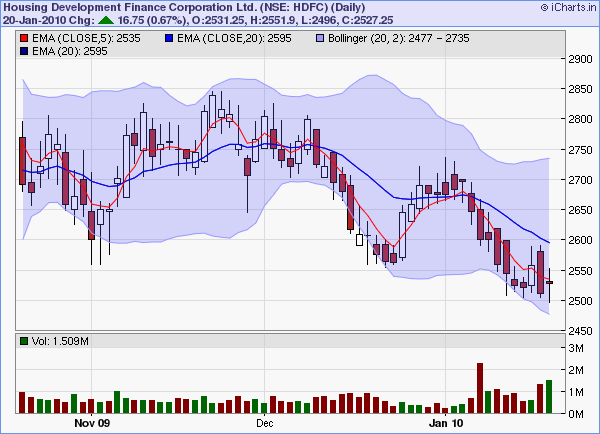Click the 'EMA (20): 2595' legend label
The image size is (600, 434).
[70, 51]
